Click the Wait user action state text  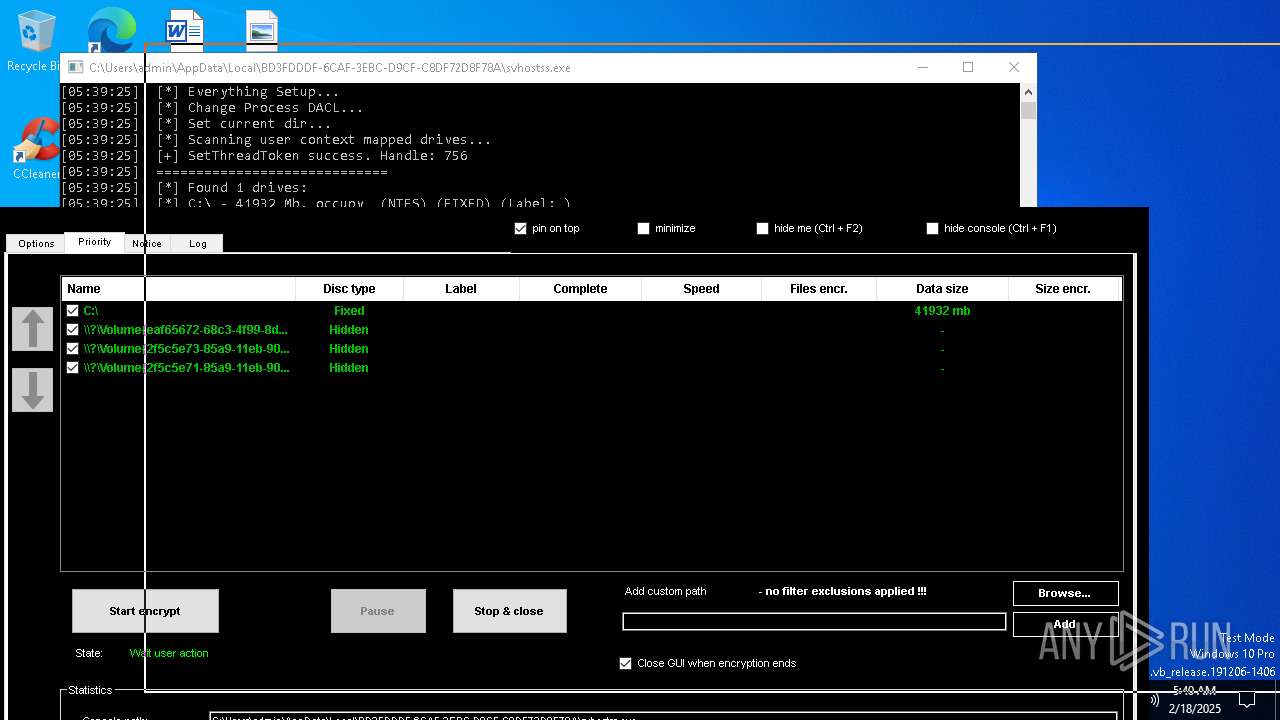click(169, 653)
